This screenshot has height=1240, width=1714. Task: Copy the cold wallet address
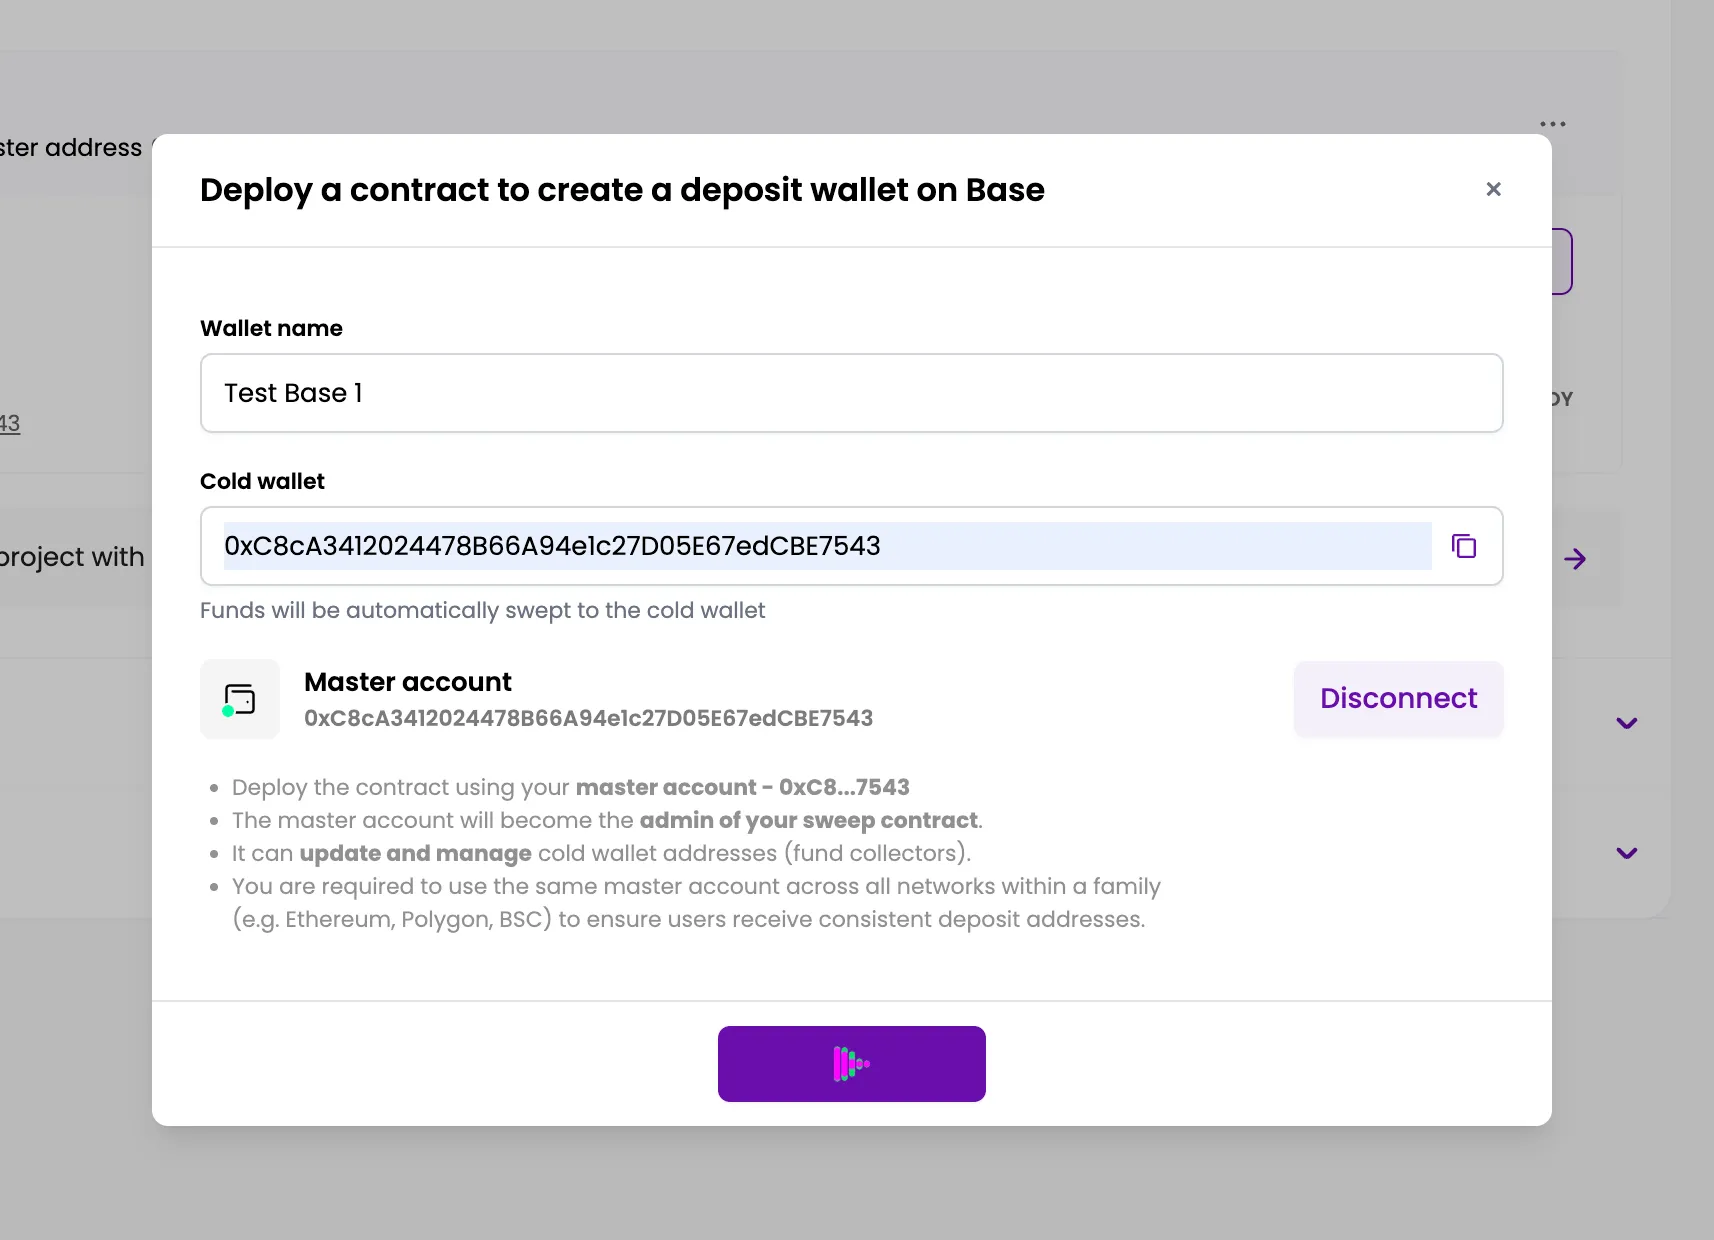tap(1463, 546)
